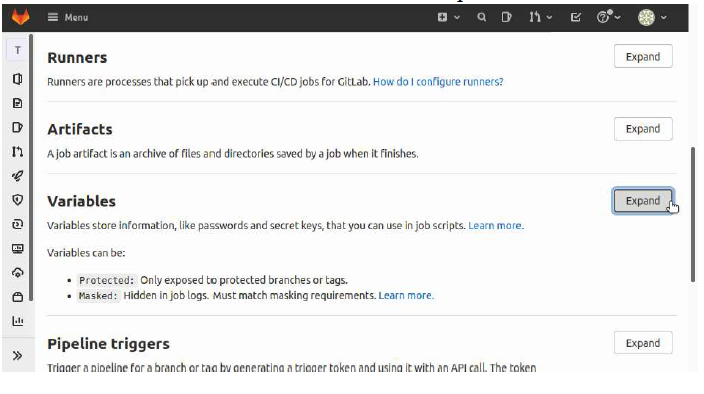
Task: Click the GitLab fox logo
Action: tap(20, 17)
